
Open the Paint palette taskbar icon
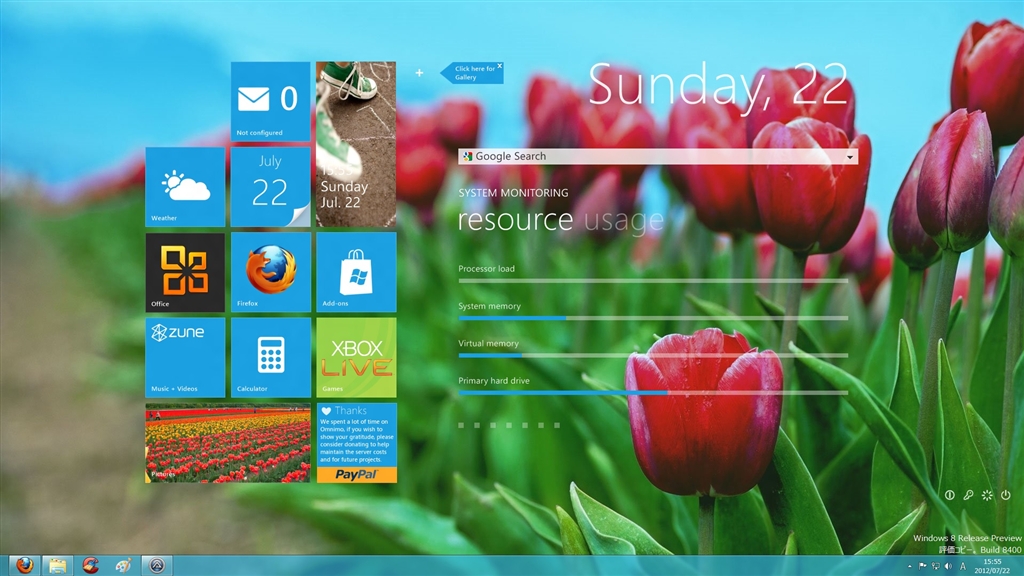click(x=123, y=565)
